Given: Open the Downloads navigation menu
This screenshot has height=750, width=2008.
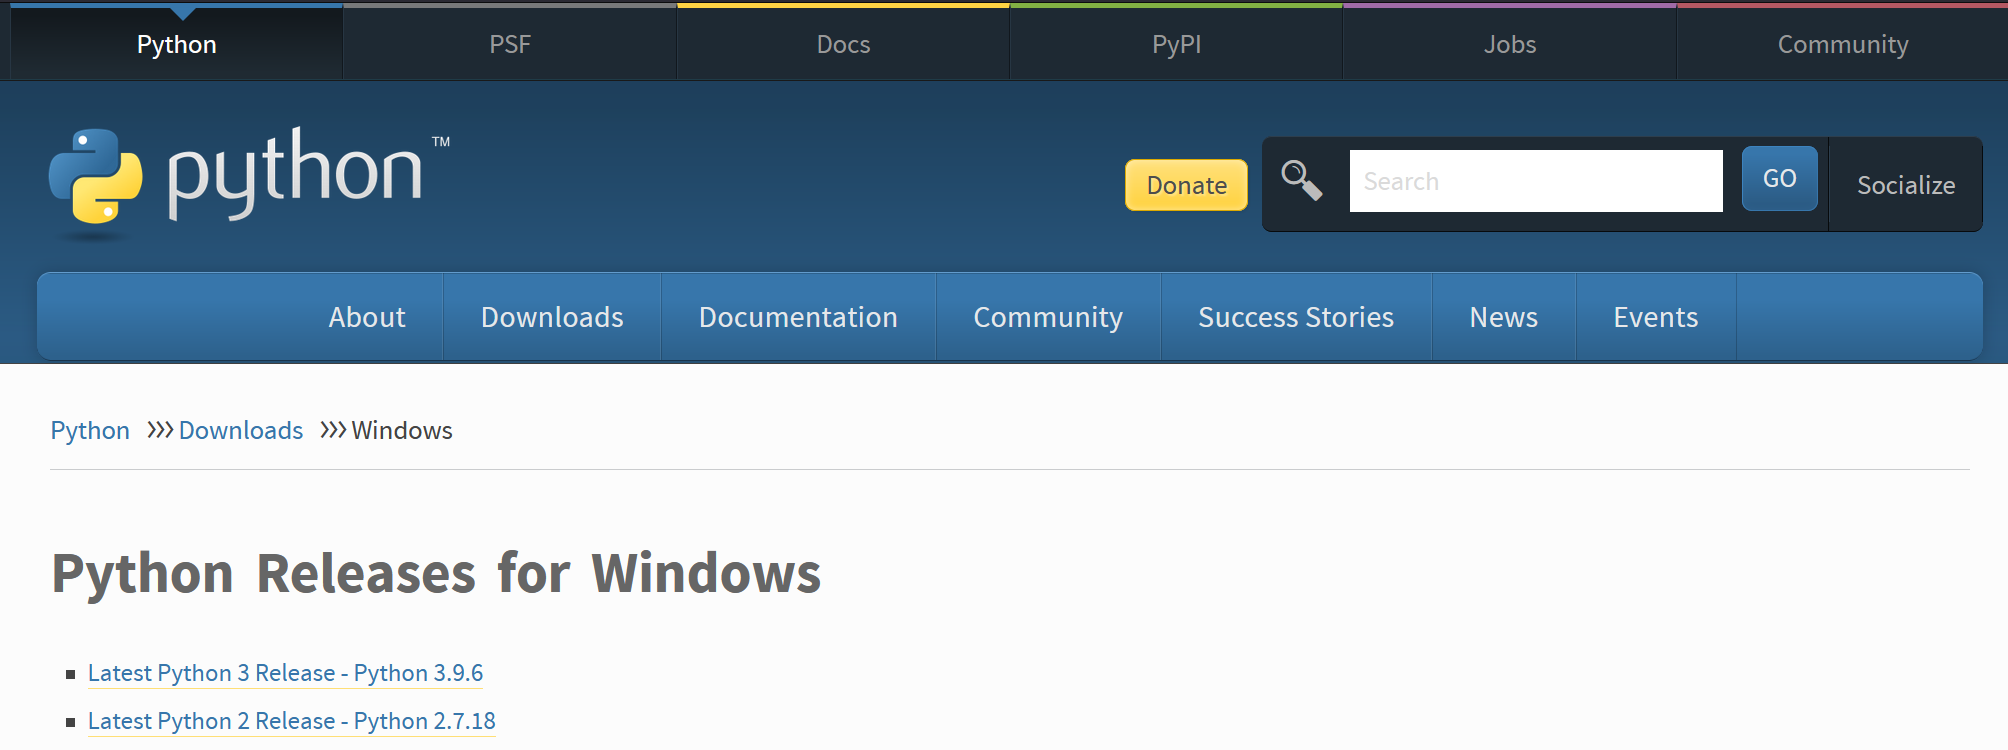Looking at the screenshot, I should (x=552, y=317).
